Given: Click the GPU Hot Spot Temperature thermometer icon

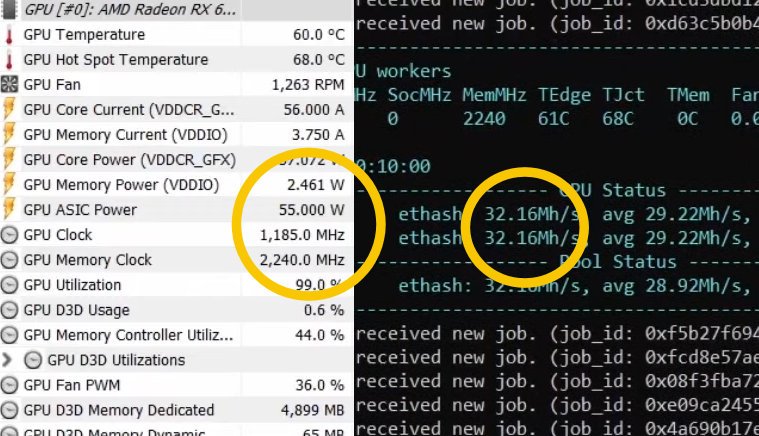Looking at the screenshot, I should coord(11,60).
